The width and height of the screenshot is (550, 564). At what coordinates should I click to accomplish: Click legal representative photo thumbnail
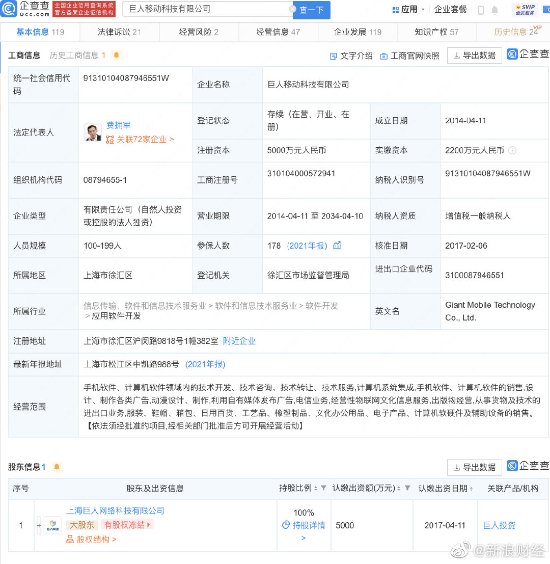[x=93, y=132]
